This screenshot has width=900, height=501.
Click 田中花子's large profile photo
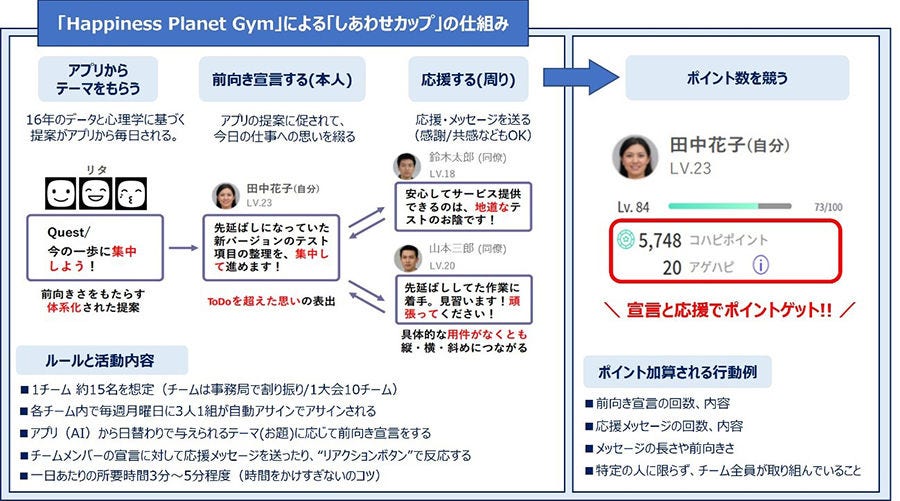pyautogui.click(x=635, y=157)
